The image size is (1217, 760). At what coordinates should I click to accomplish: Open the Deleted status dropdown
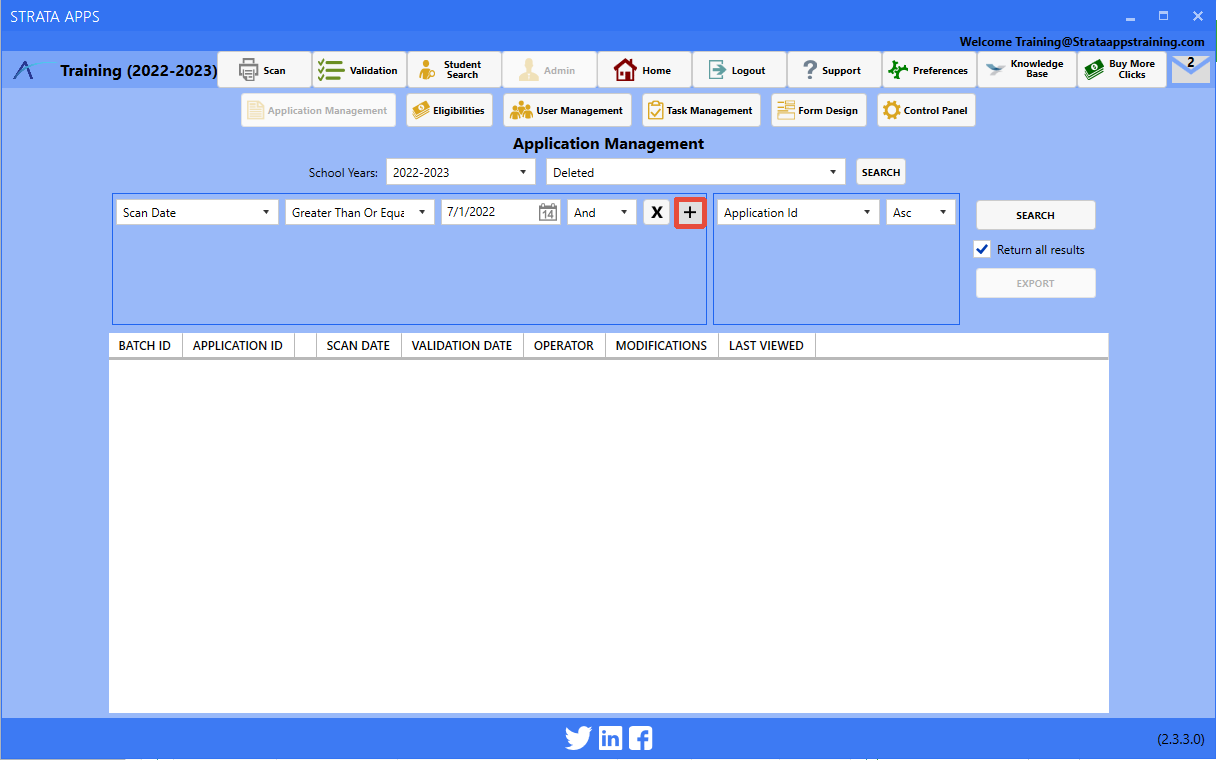[696, 172]
